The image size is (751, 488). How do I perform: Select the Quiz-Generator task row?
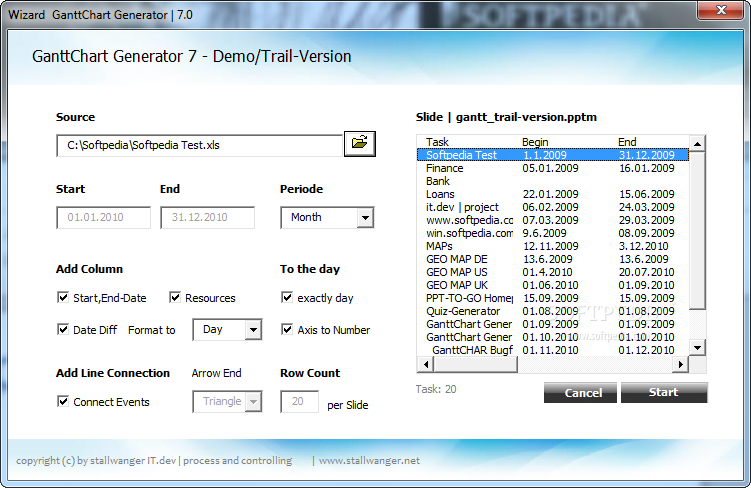coord(553,311)
